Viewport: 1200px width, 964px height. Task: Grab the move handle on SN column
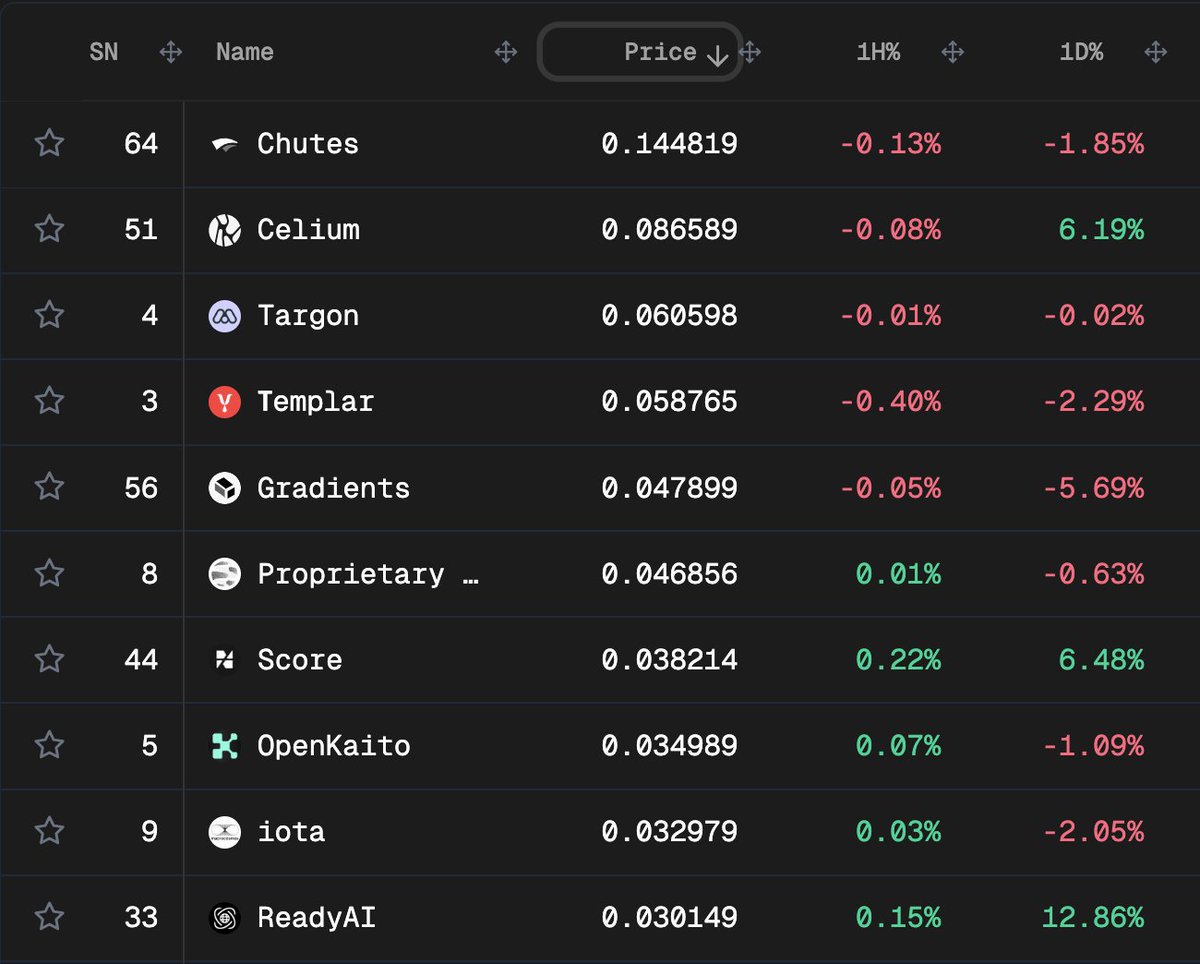(x=171, y=52)
